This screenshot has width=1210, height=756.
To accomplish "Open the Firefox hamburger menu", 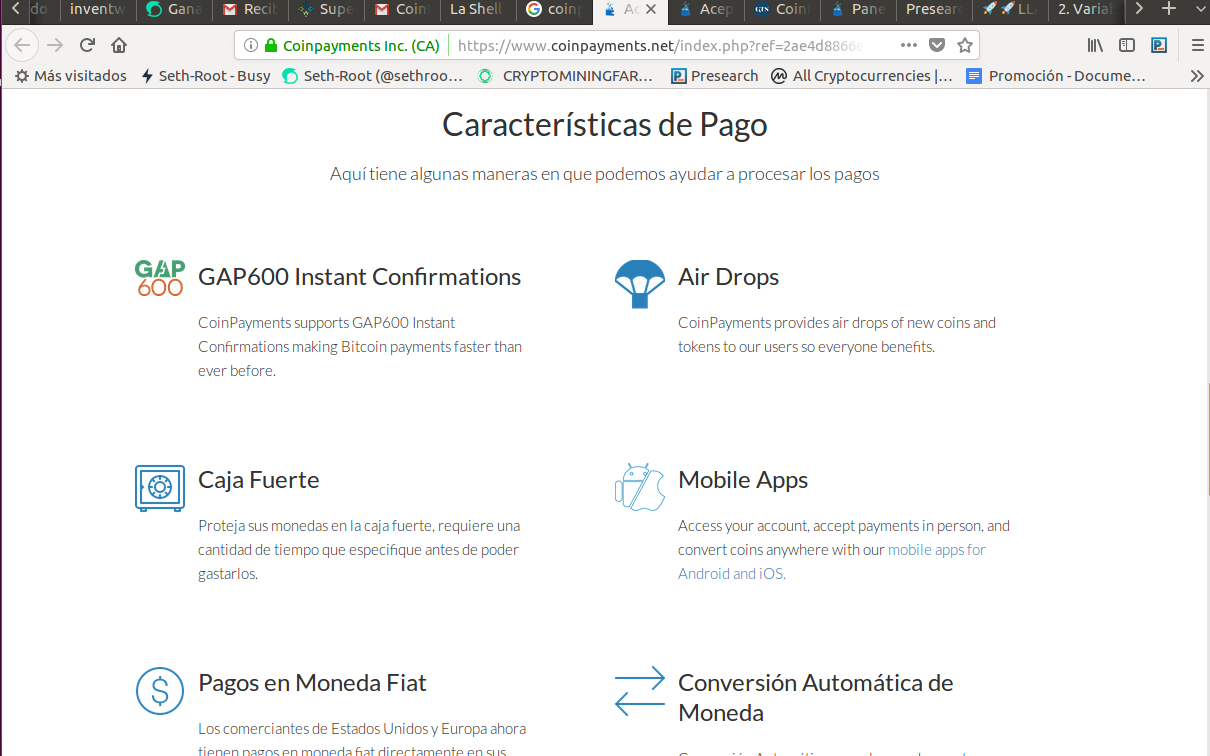I will (x=1197, y=45).
